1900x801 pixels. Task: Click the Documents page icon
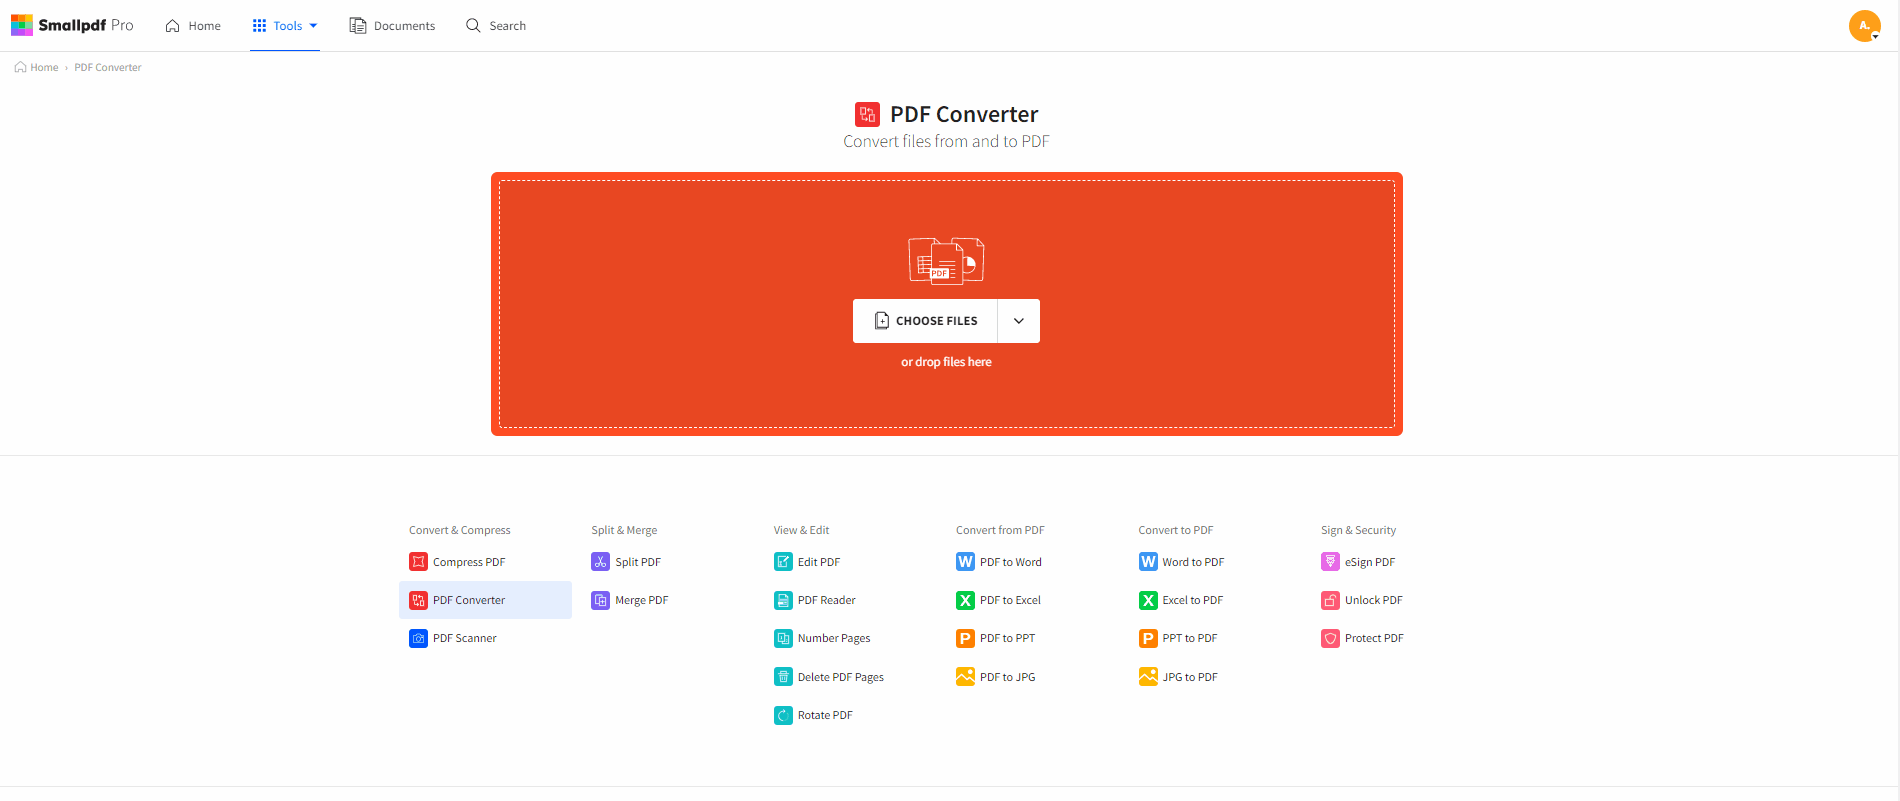(357, 26)
